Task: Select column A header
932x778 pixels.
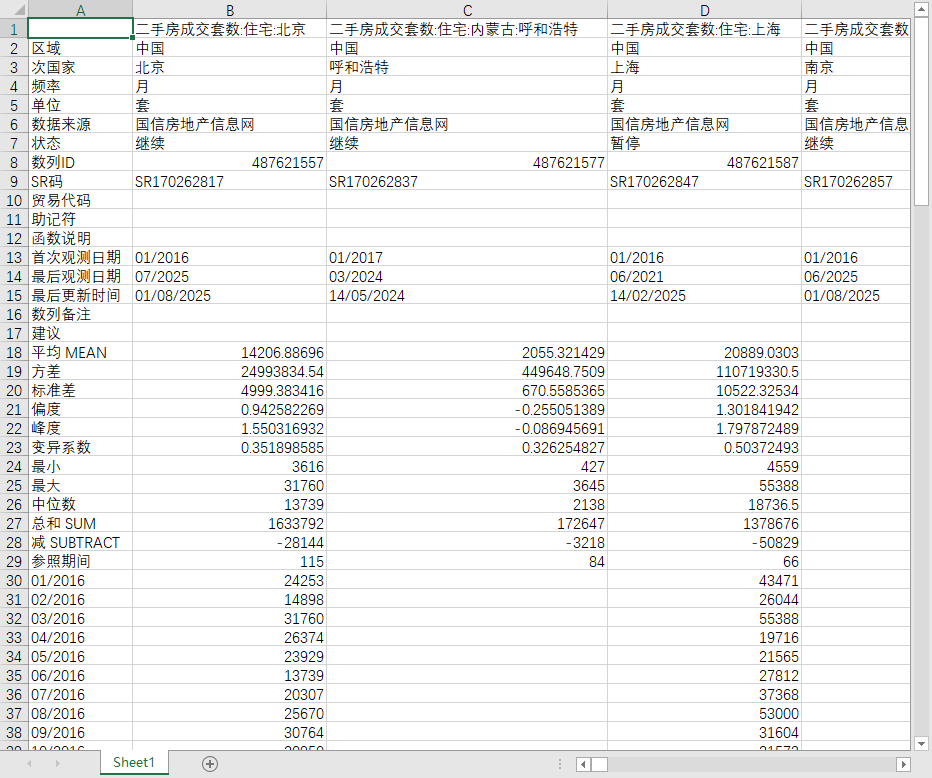Action: pos(80,10)
